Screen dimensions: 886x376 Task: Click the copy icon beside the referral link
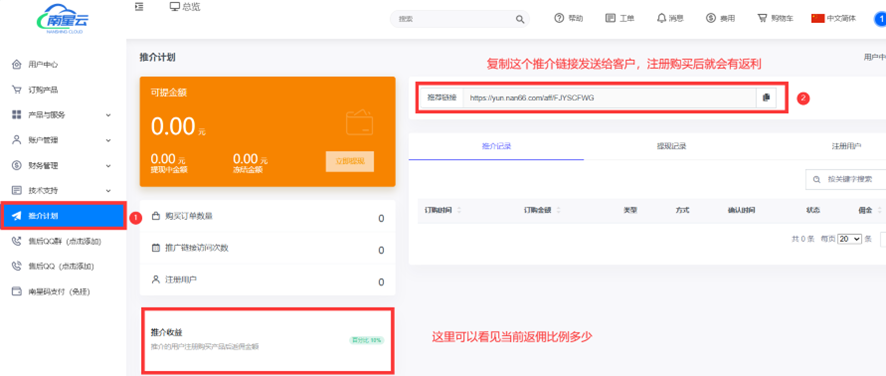click(766, 98)
